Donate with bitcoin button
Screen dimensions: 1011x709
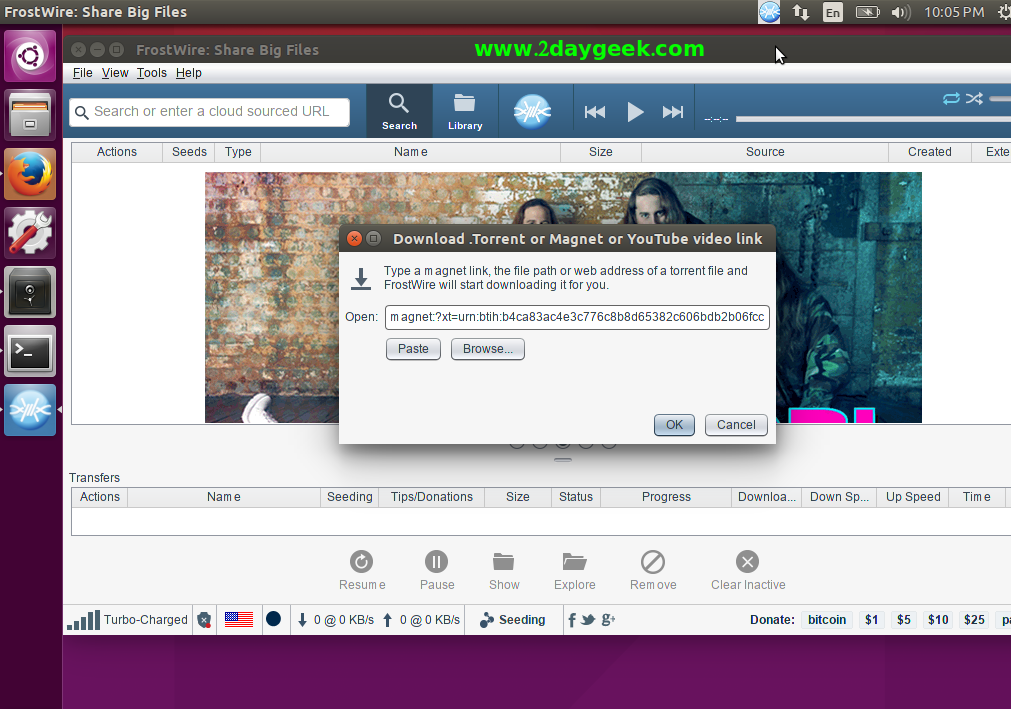point(827,620)
